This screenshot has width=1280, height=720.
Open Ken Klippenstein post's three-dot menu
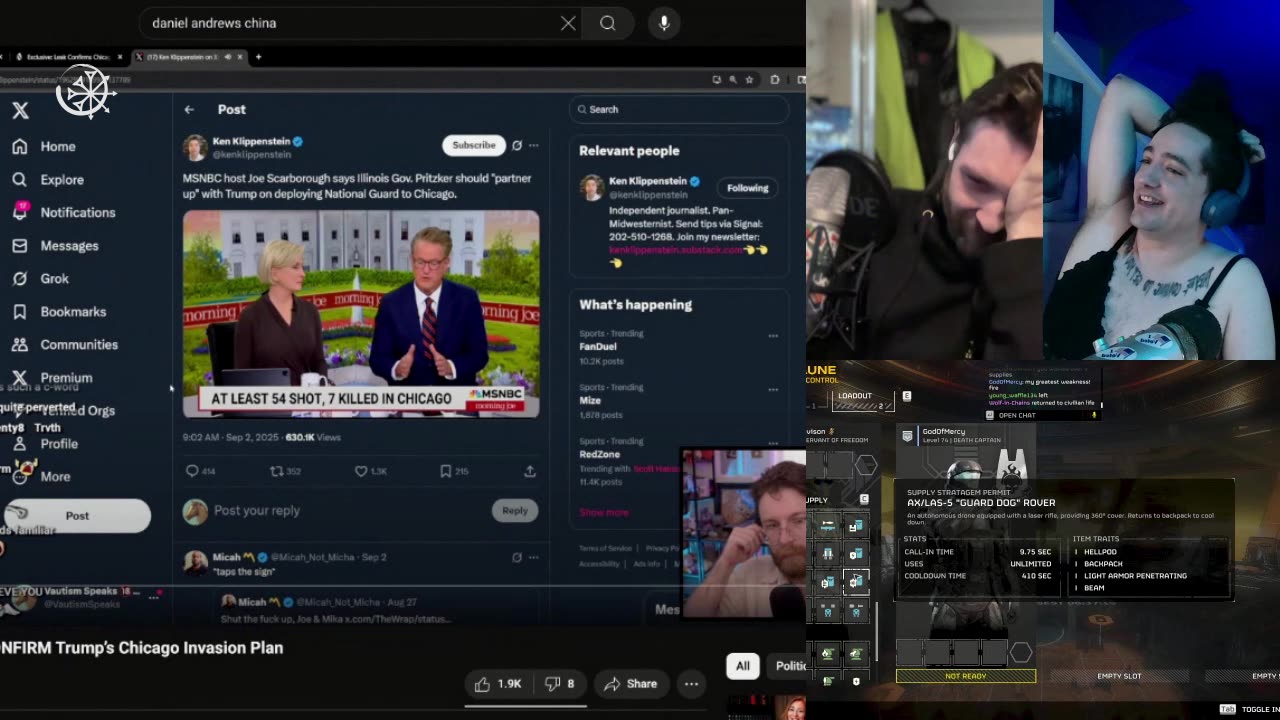pos(534,146)
